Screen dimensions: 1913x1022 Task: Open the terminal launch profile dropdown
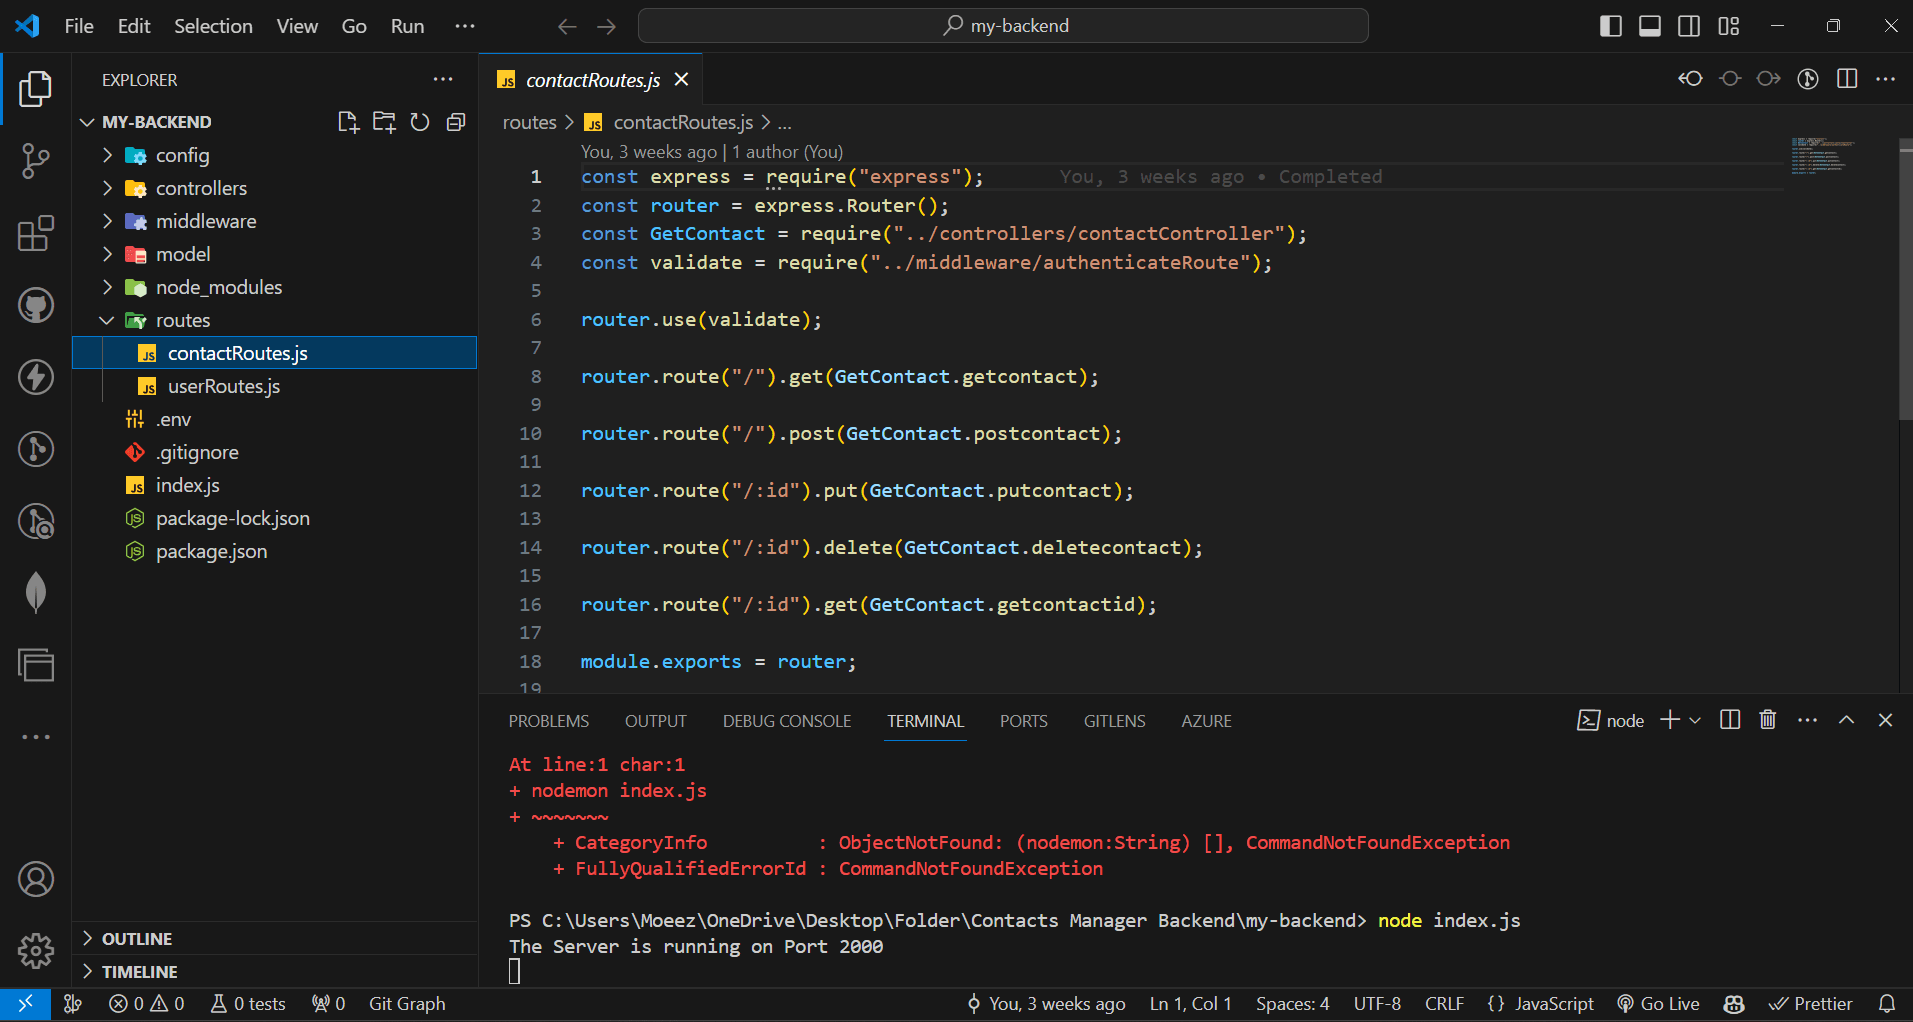[1695, 720]
